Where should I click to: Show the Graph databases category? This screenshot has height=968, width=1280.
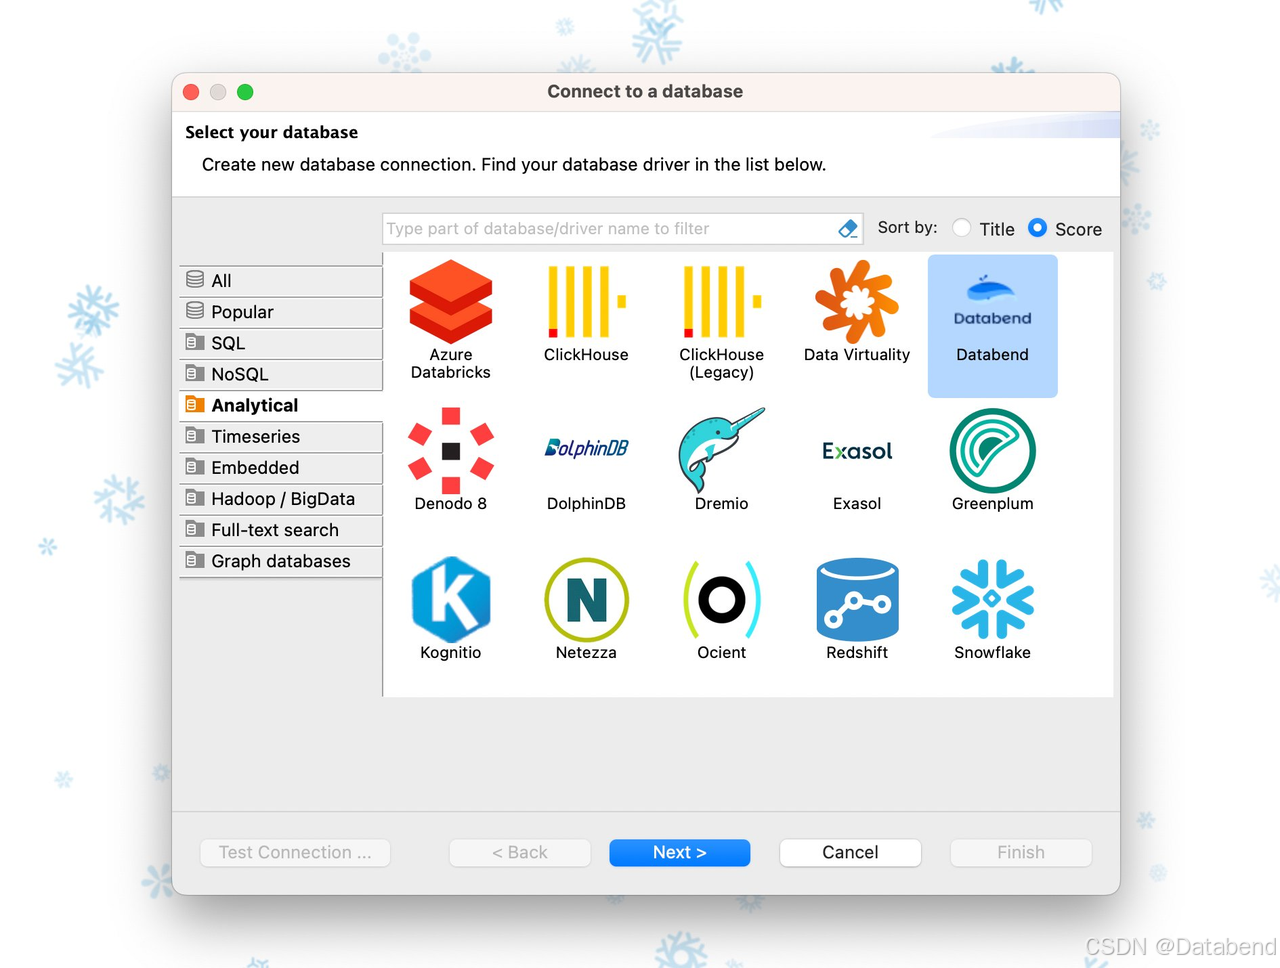(x=281, y=561)
